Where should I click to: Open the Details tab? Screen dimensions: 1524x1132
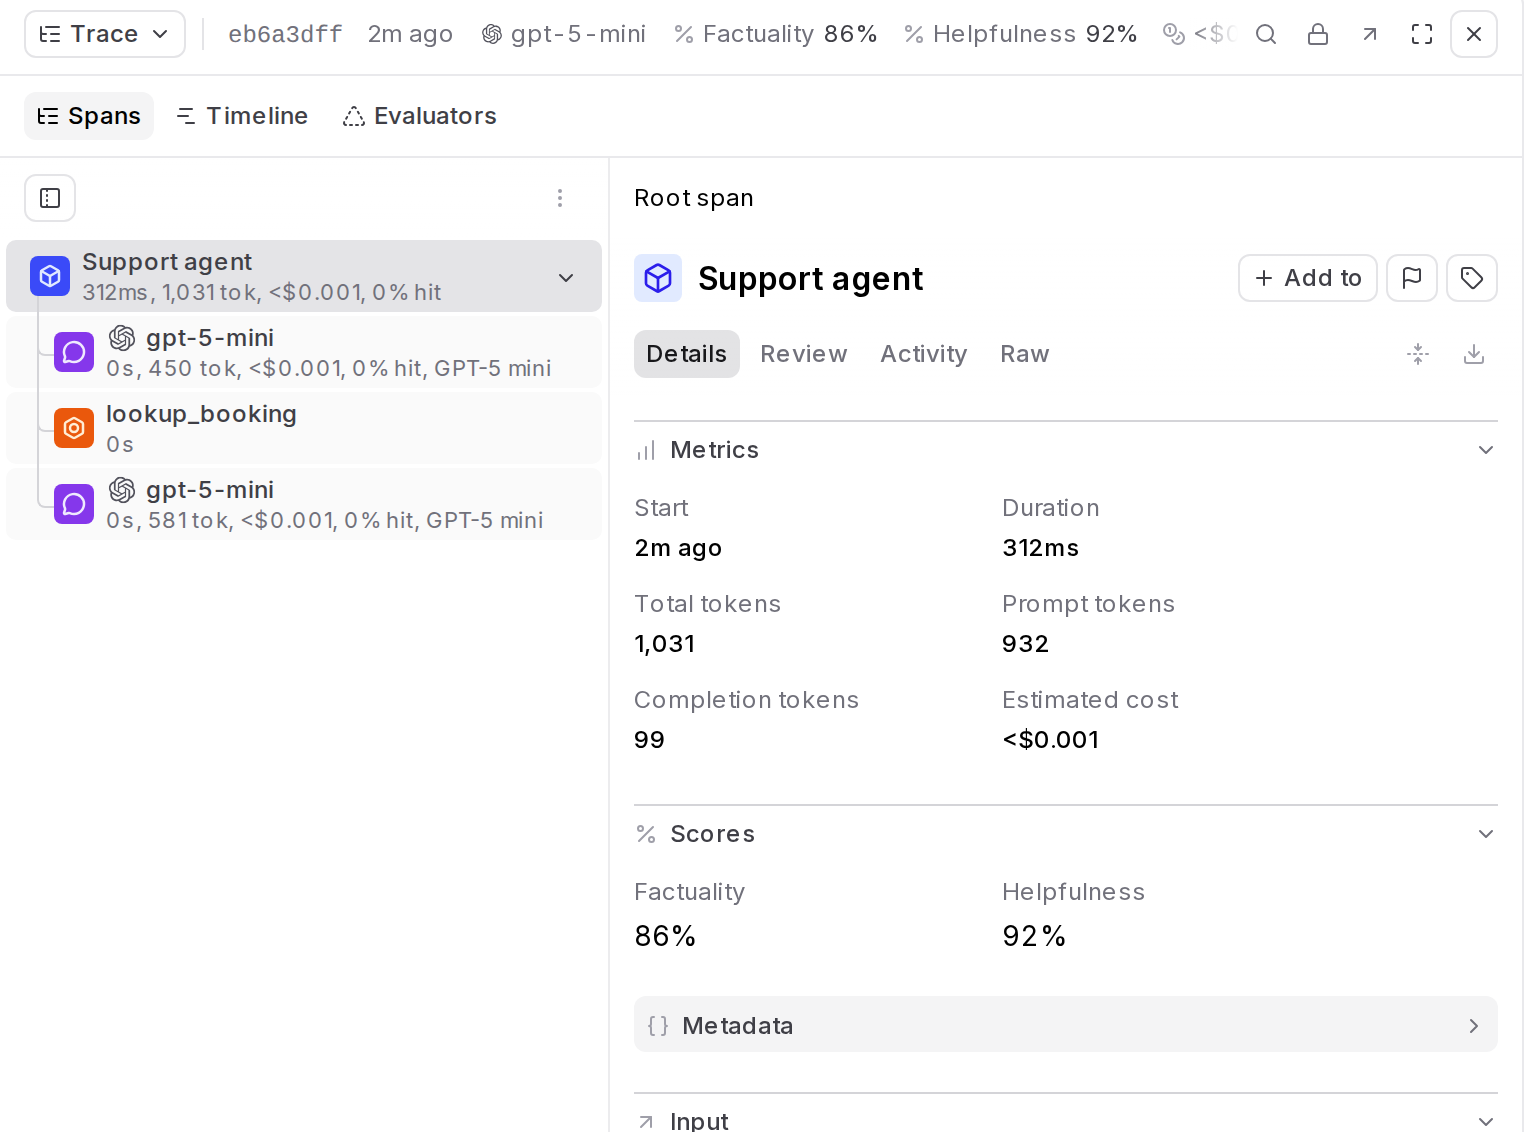click(687, 354)
